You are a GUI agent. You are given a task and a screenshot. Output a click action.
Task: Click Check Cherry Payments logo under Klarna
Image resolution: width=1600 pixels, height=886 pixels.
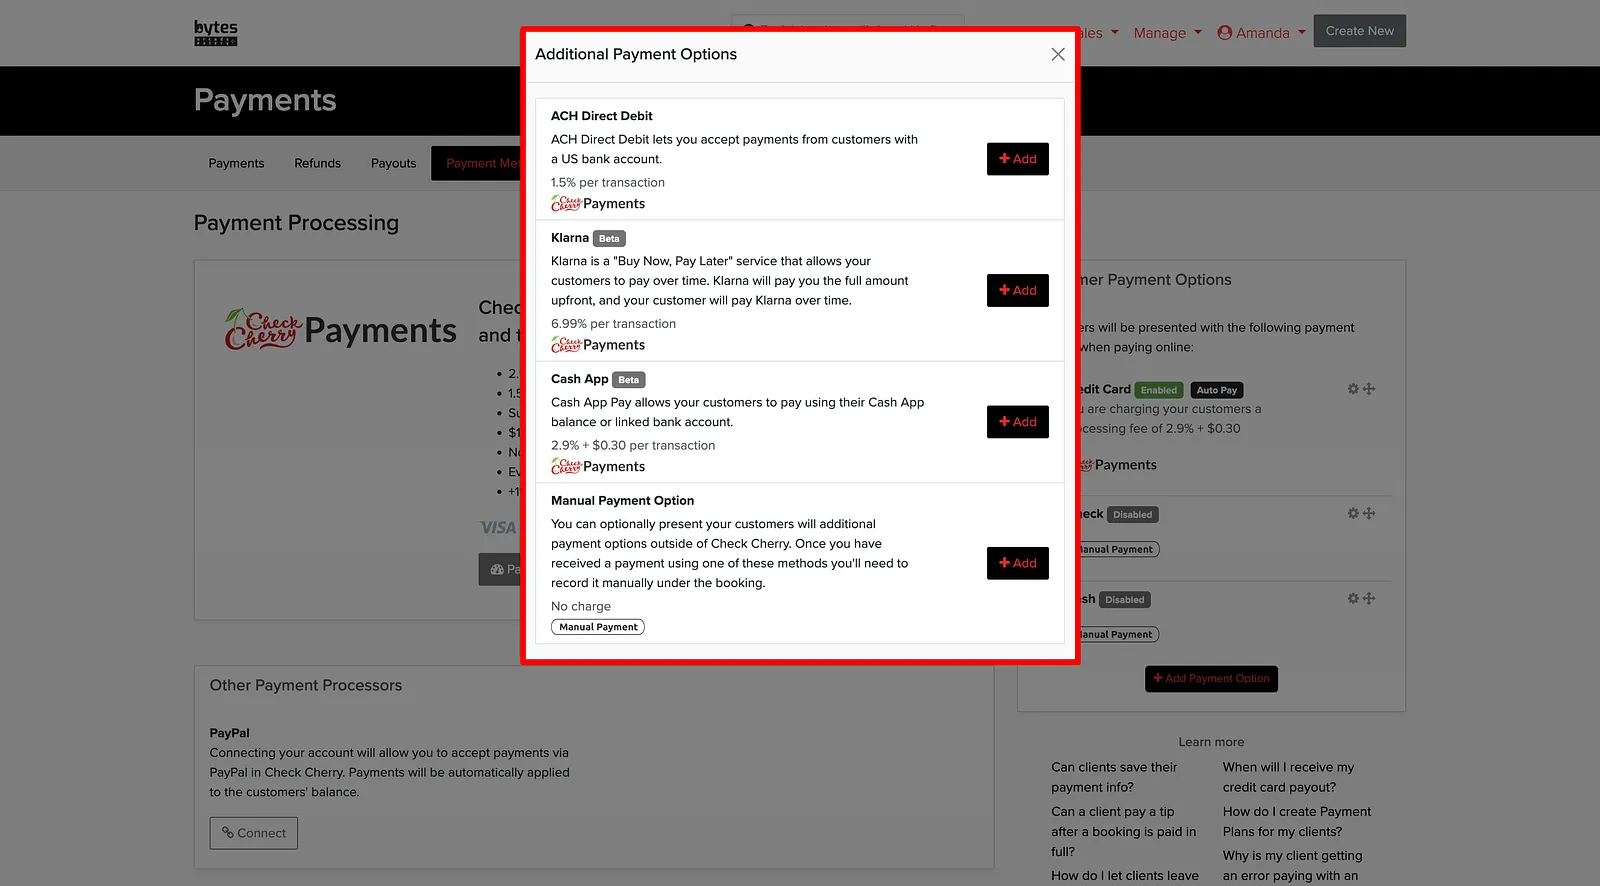point(598,345)
